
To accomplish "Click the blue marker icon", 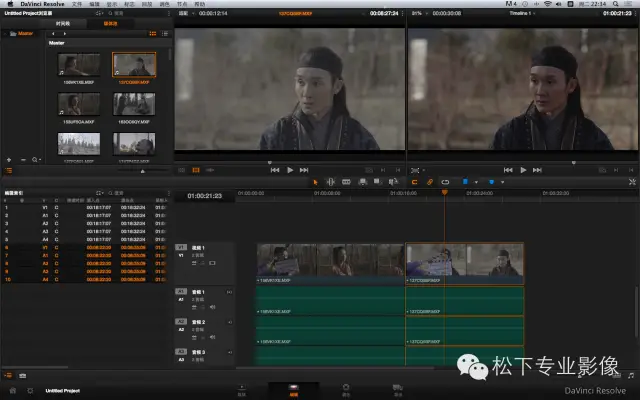I will tap(491, 182).
